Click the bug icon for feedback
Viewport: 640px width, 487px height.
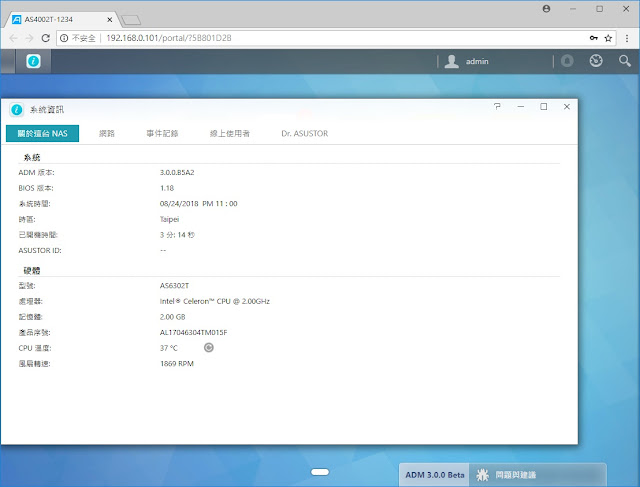coord(482,475)
